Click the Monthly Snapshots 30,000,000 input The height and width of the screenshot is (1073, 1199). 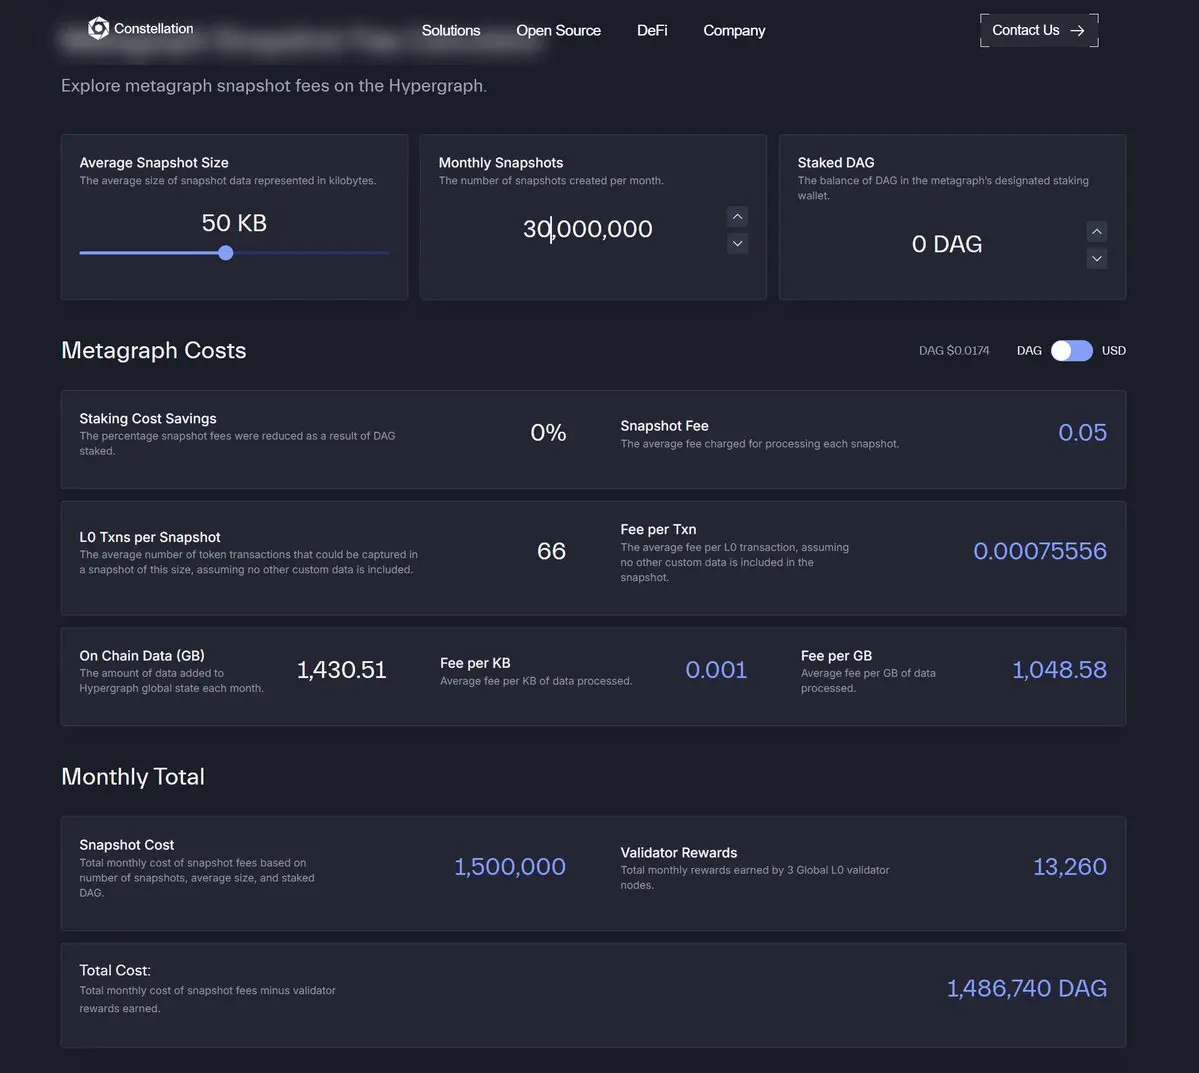coord(587,229)
